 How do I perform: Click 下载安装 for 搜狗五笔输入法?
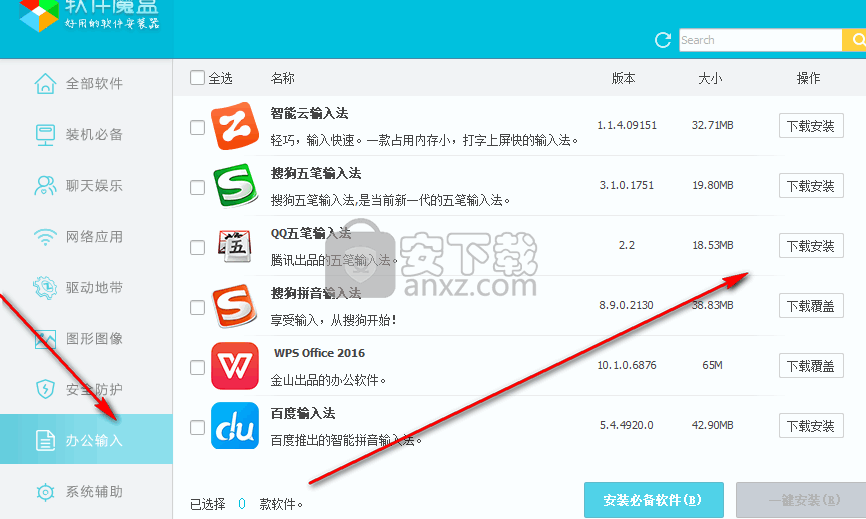[x=811, y=186]
